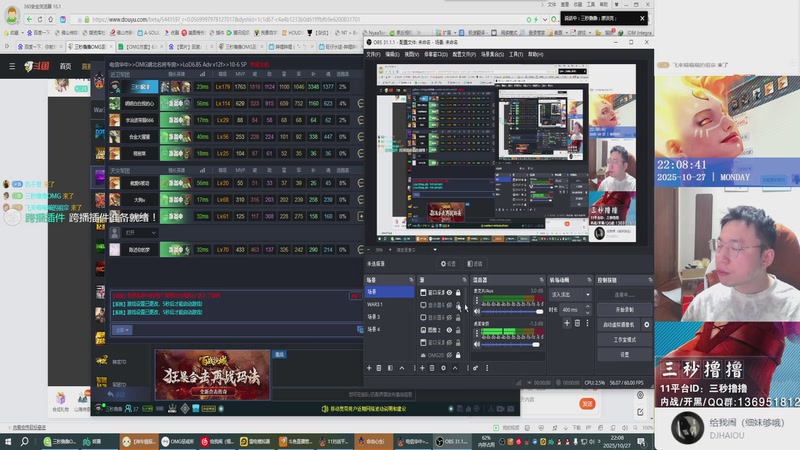Open OBS preview scale dropdown below preview
800x450 pixels.
[x=435, y=250]
